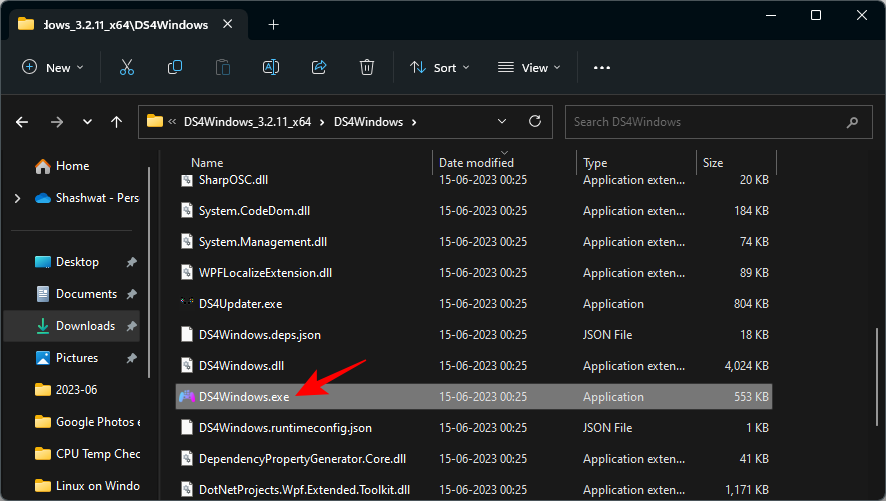Open the See more three-dots menu

pyautogui.click(x=602, y=68)
